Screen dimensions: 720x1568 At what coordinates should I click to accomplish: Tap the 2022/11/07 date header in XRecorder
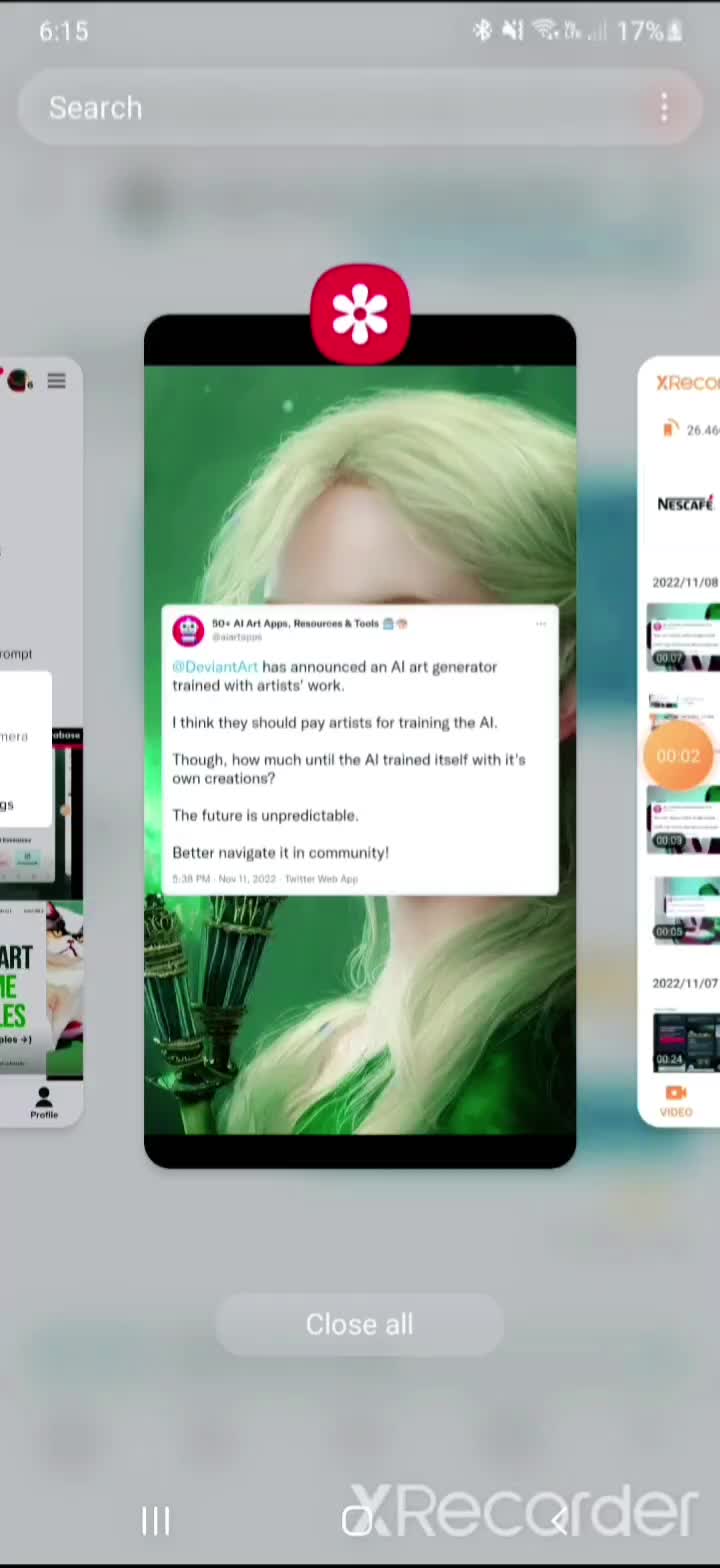point(685,983)
